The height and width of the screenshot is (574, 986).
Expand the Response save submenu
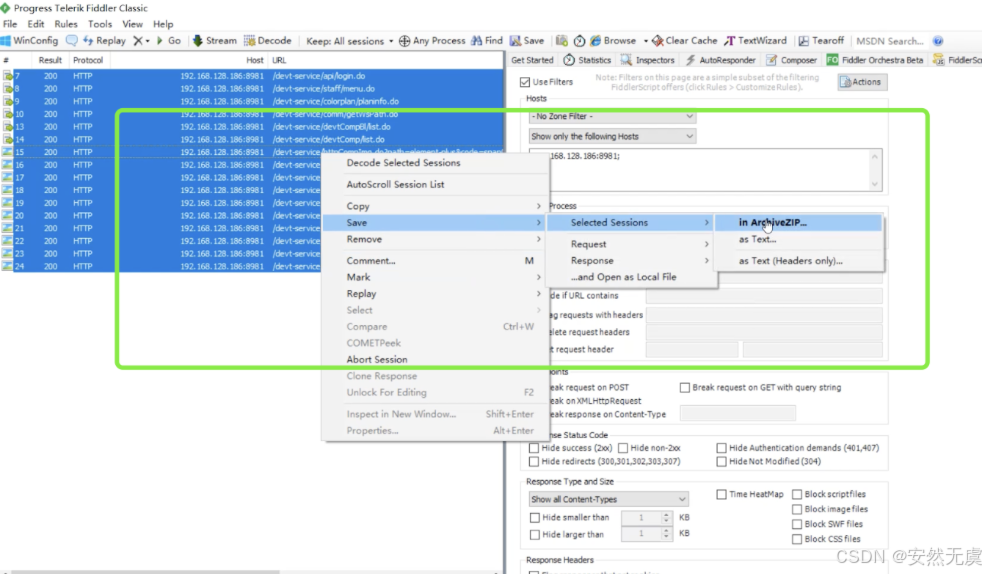[631, 260]
